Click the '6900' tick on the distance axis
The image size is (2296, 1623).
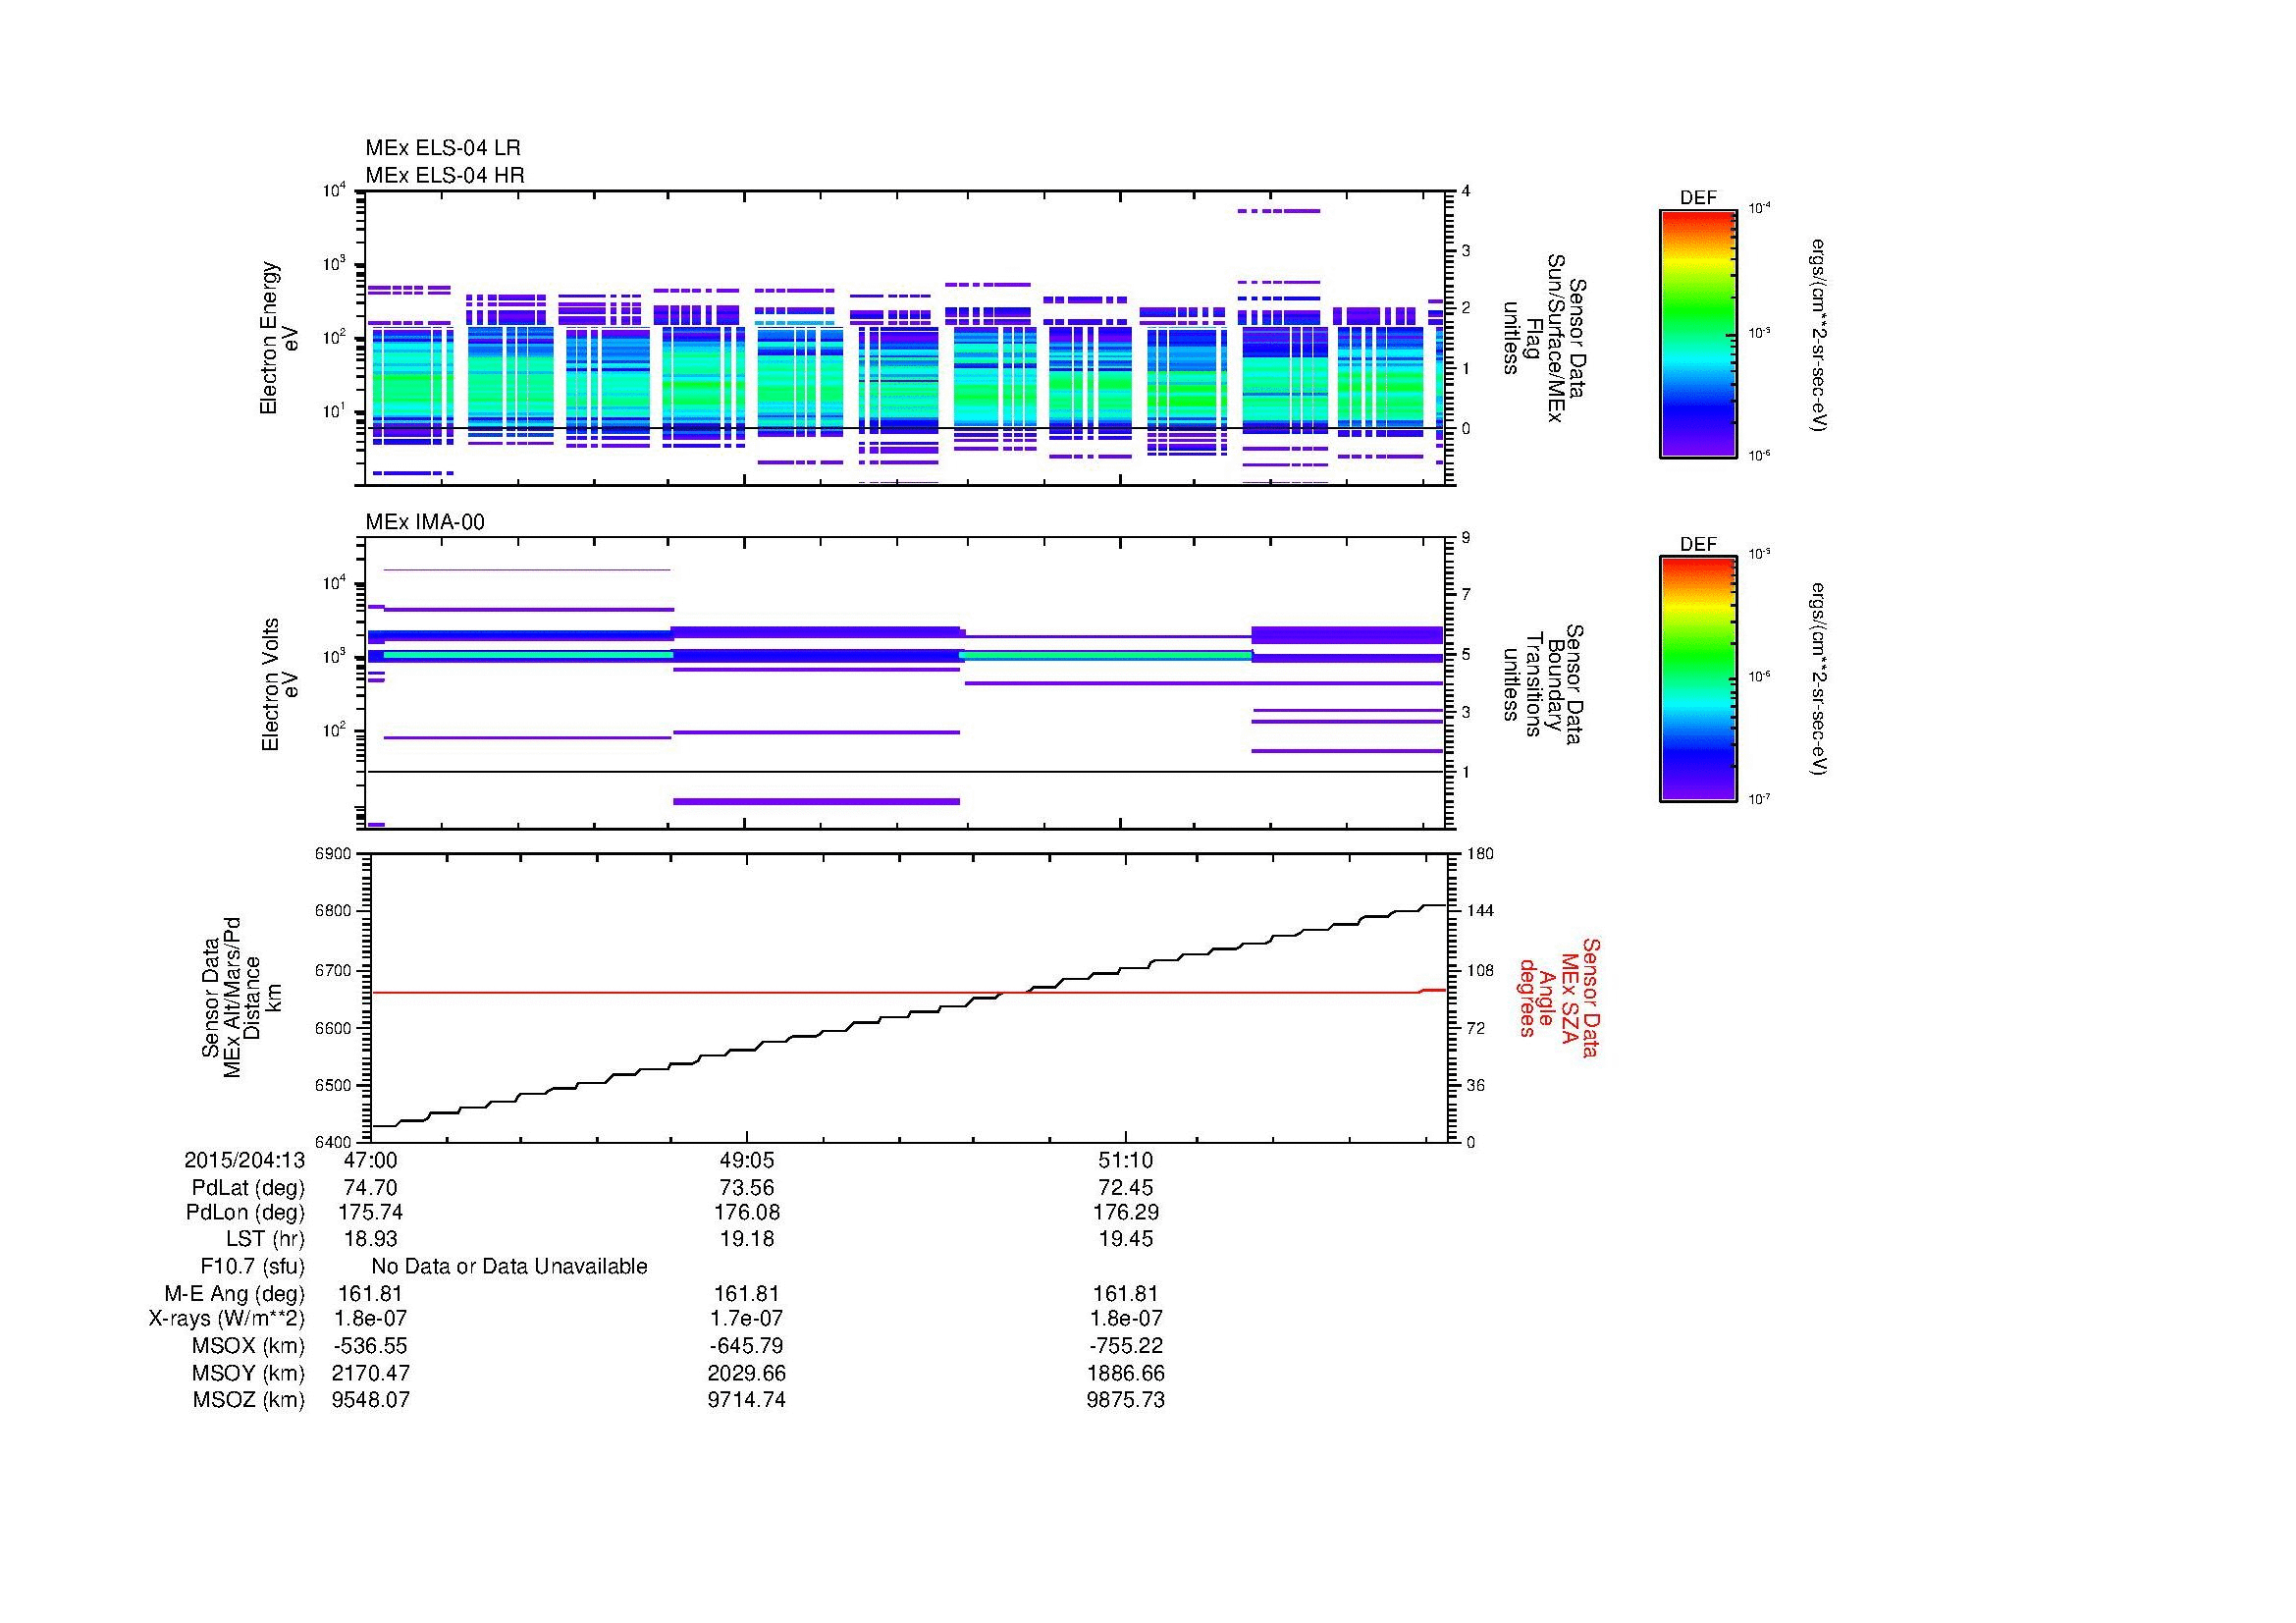coord(333,854)
